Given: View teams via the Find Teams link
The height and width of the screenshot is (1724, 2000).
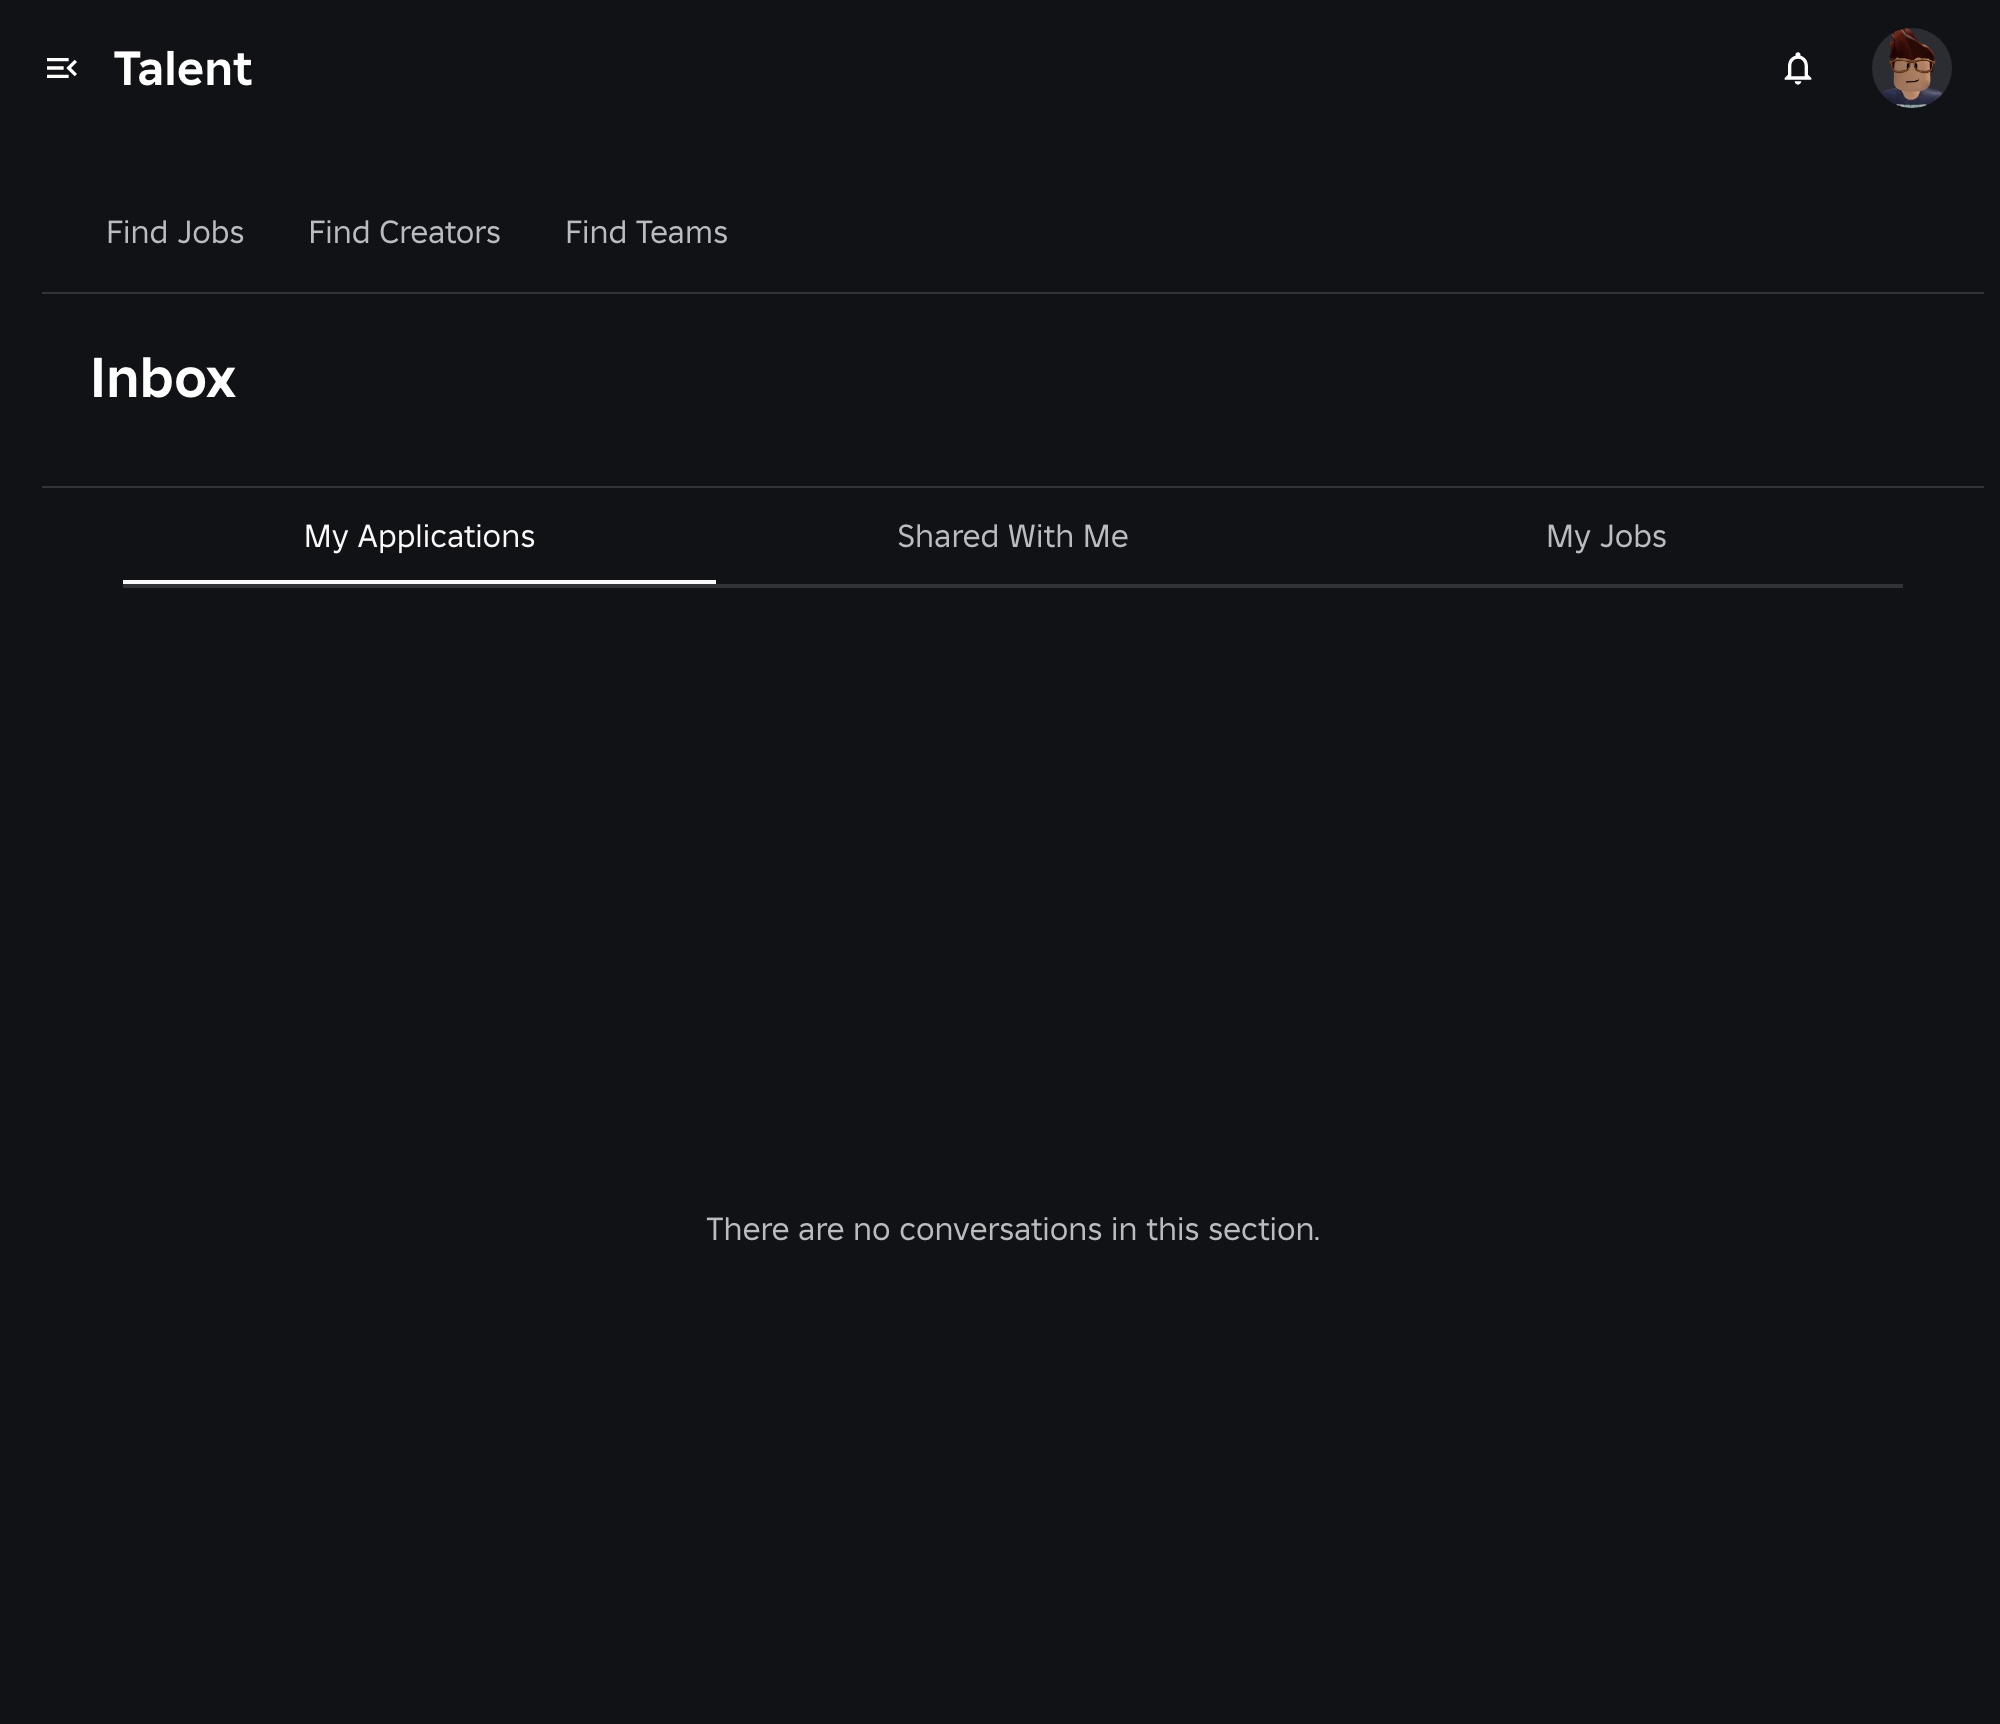Looking at the screenshot, I should tap(646, 232).
